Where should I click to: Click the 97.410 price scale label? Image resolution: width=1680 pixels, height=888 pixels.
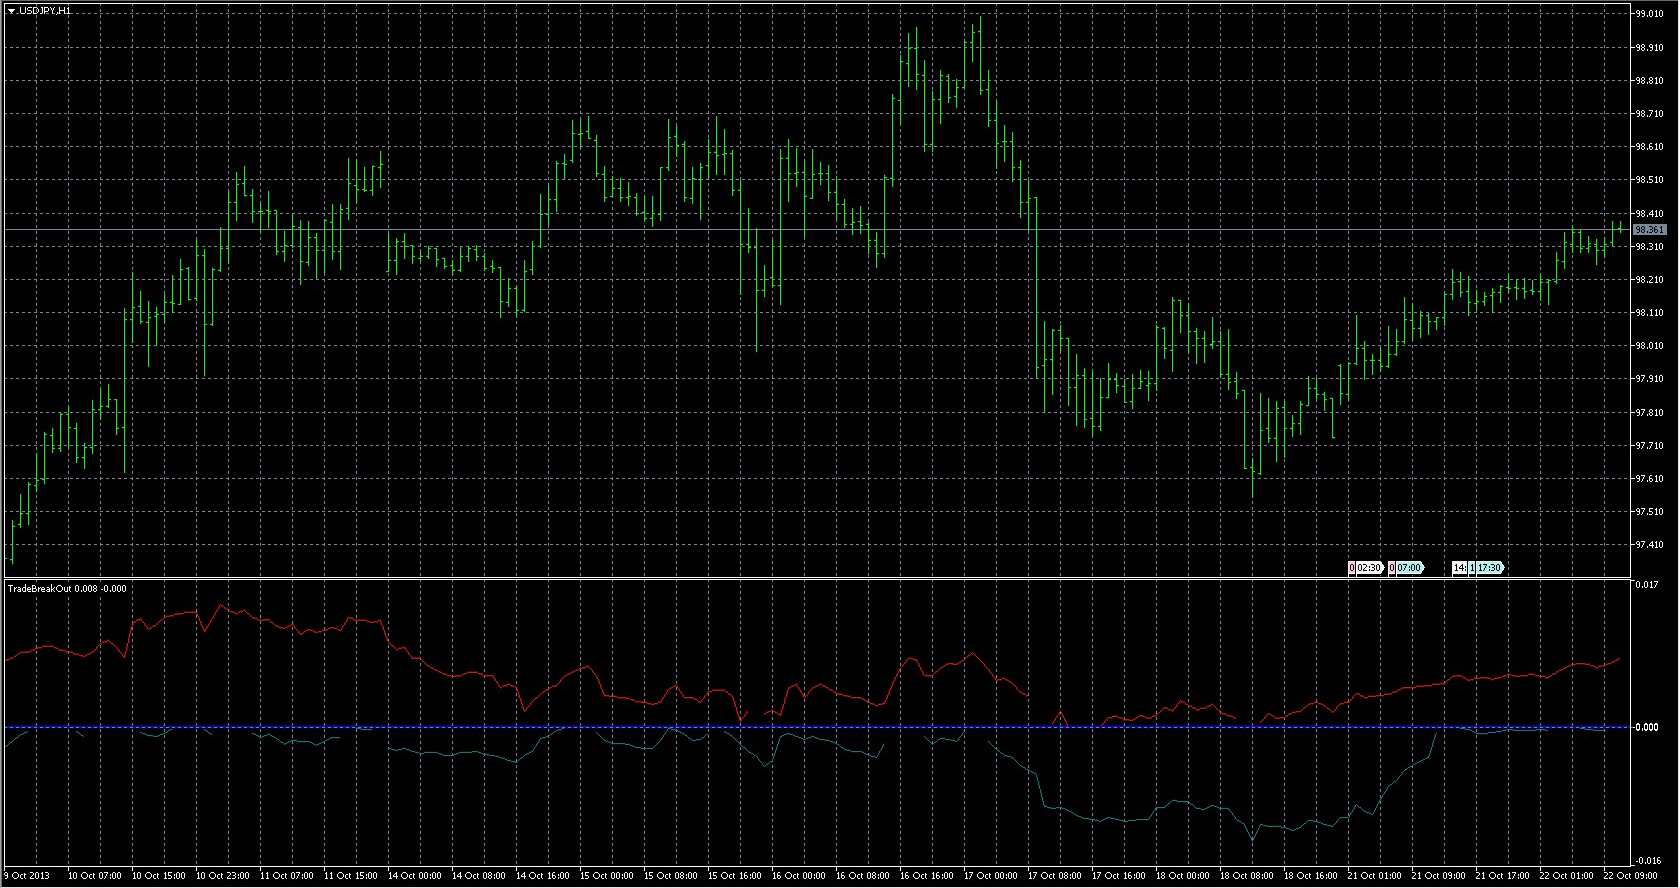tap(1649, 545)
